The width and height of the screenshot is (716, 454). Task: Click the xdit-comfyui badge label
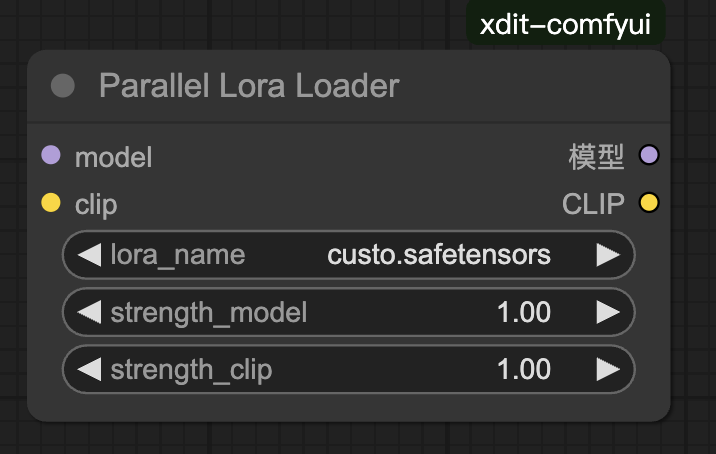(x=566, y=25)
